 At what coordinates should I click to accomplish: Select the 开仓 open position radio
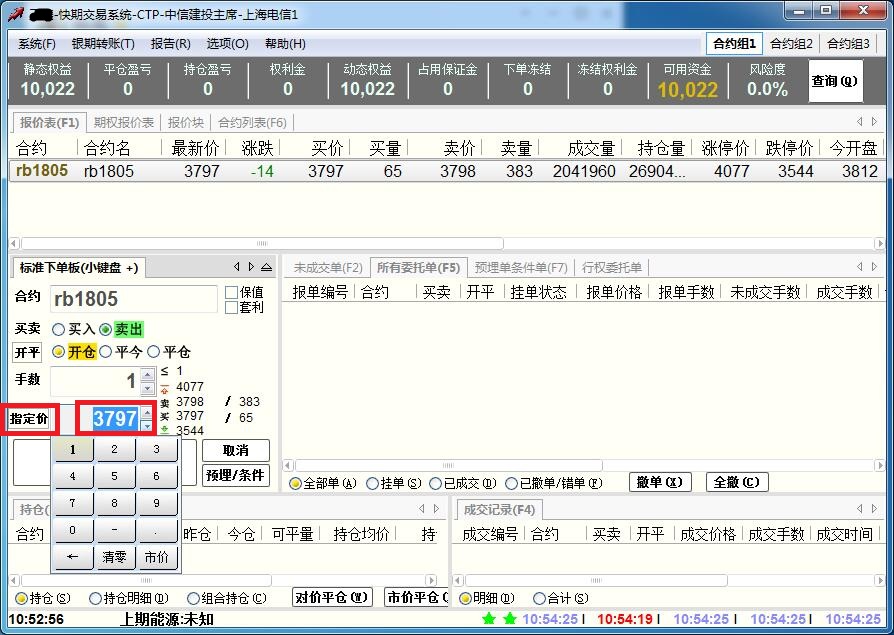(x=58, y=352)
